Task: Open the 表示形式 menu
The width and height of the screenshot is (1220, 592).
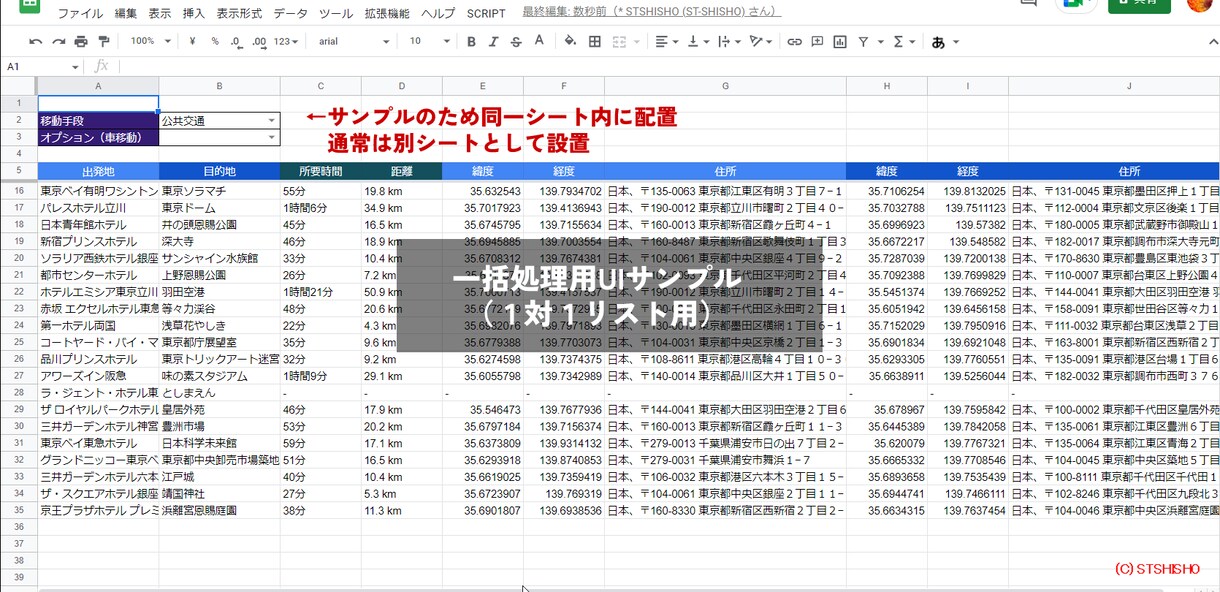Action: (239, 14)
